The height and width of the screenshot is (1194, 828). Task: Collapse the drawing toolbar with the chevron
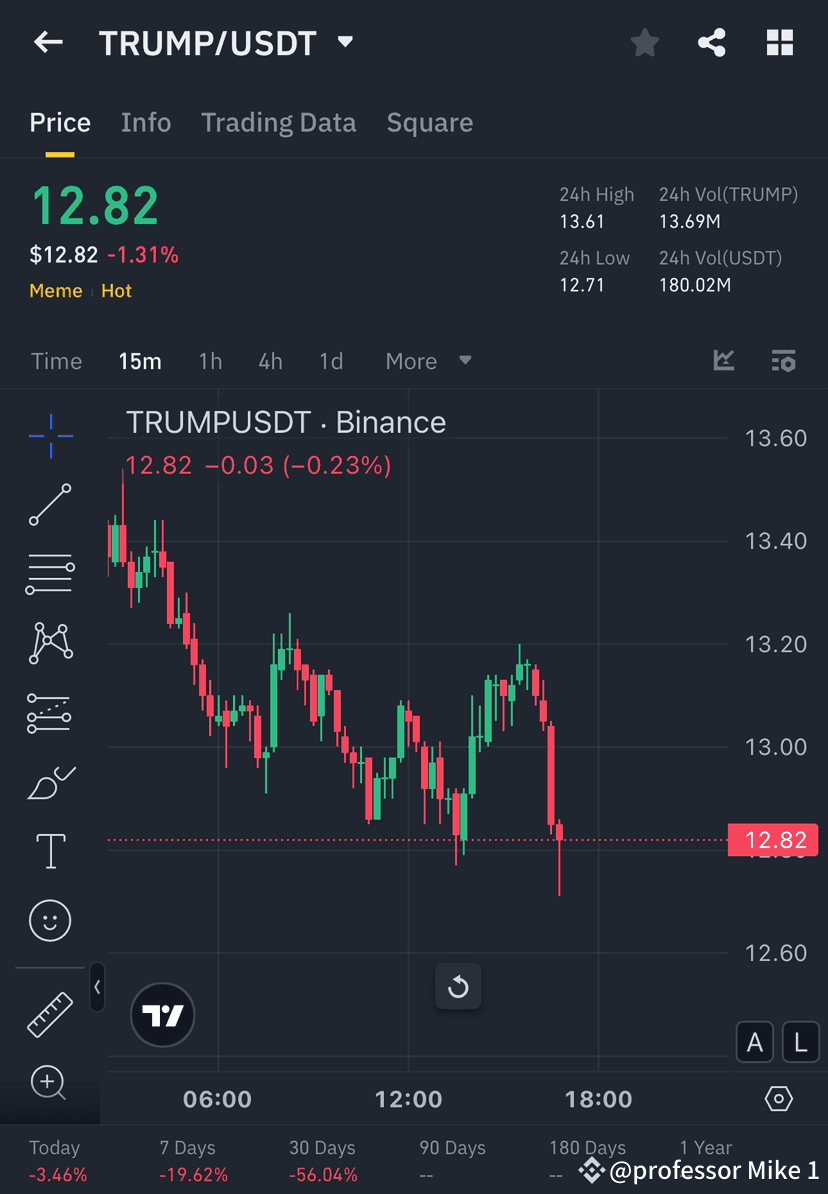(97, 988)
